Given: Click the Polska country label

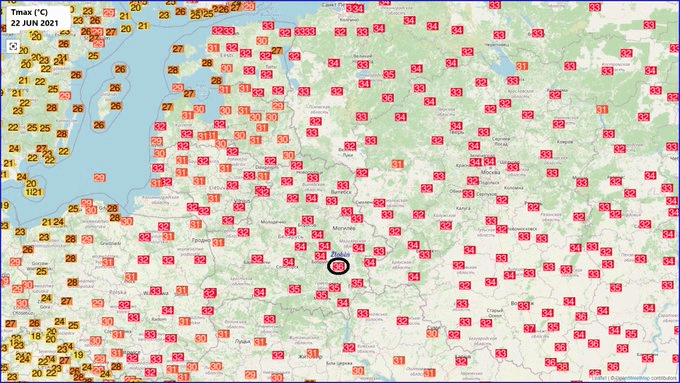Looking at the screenshot, I should 118,292.
